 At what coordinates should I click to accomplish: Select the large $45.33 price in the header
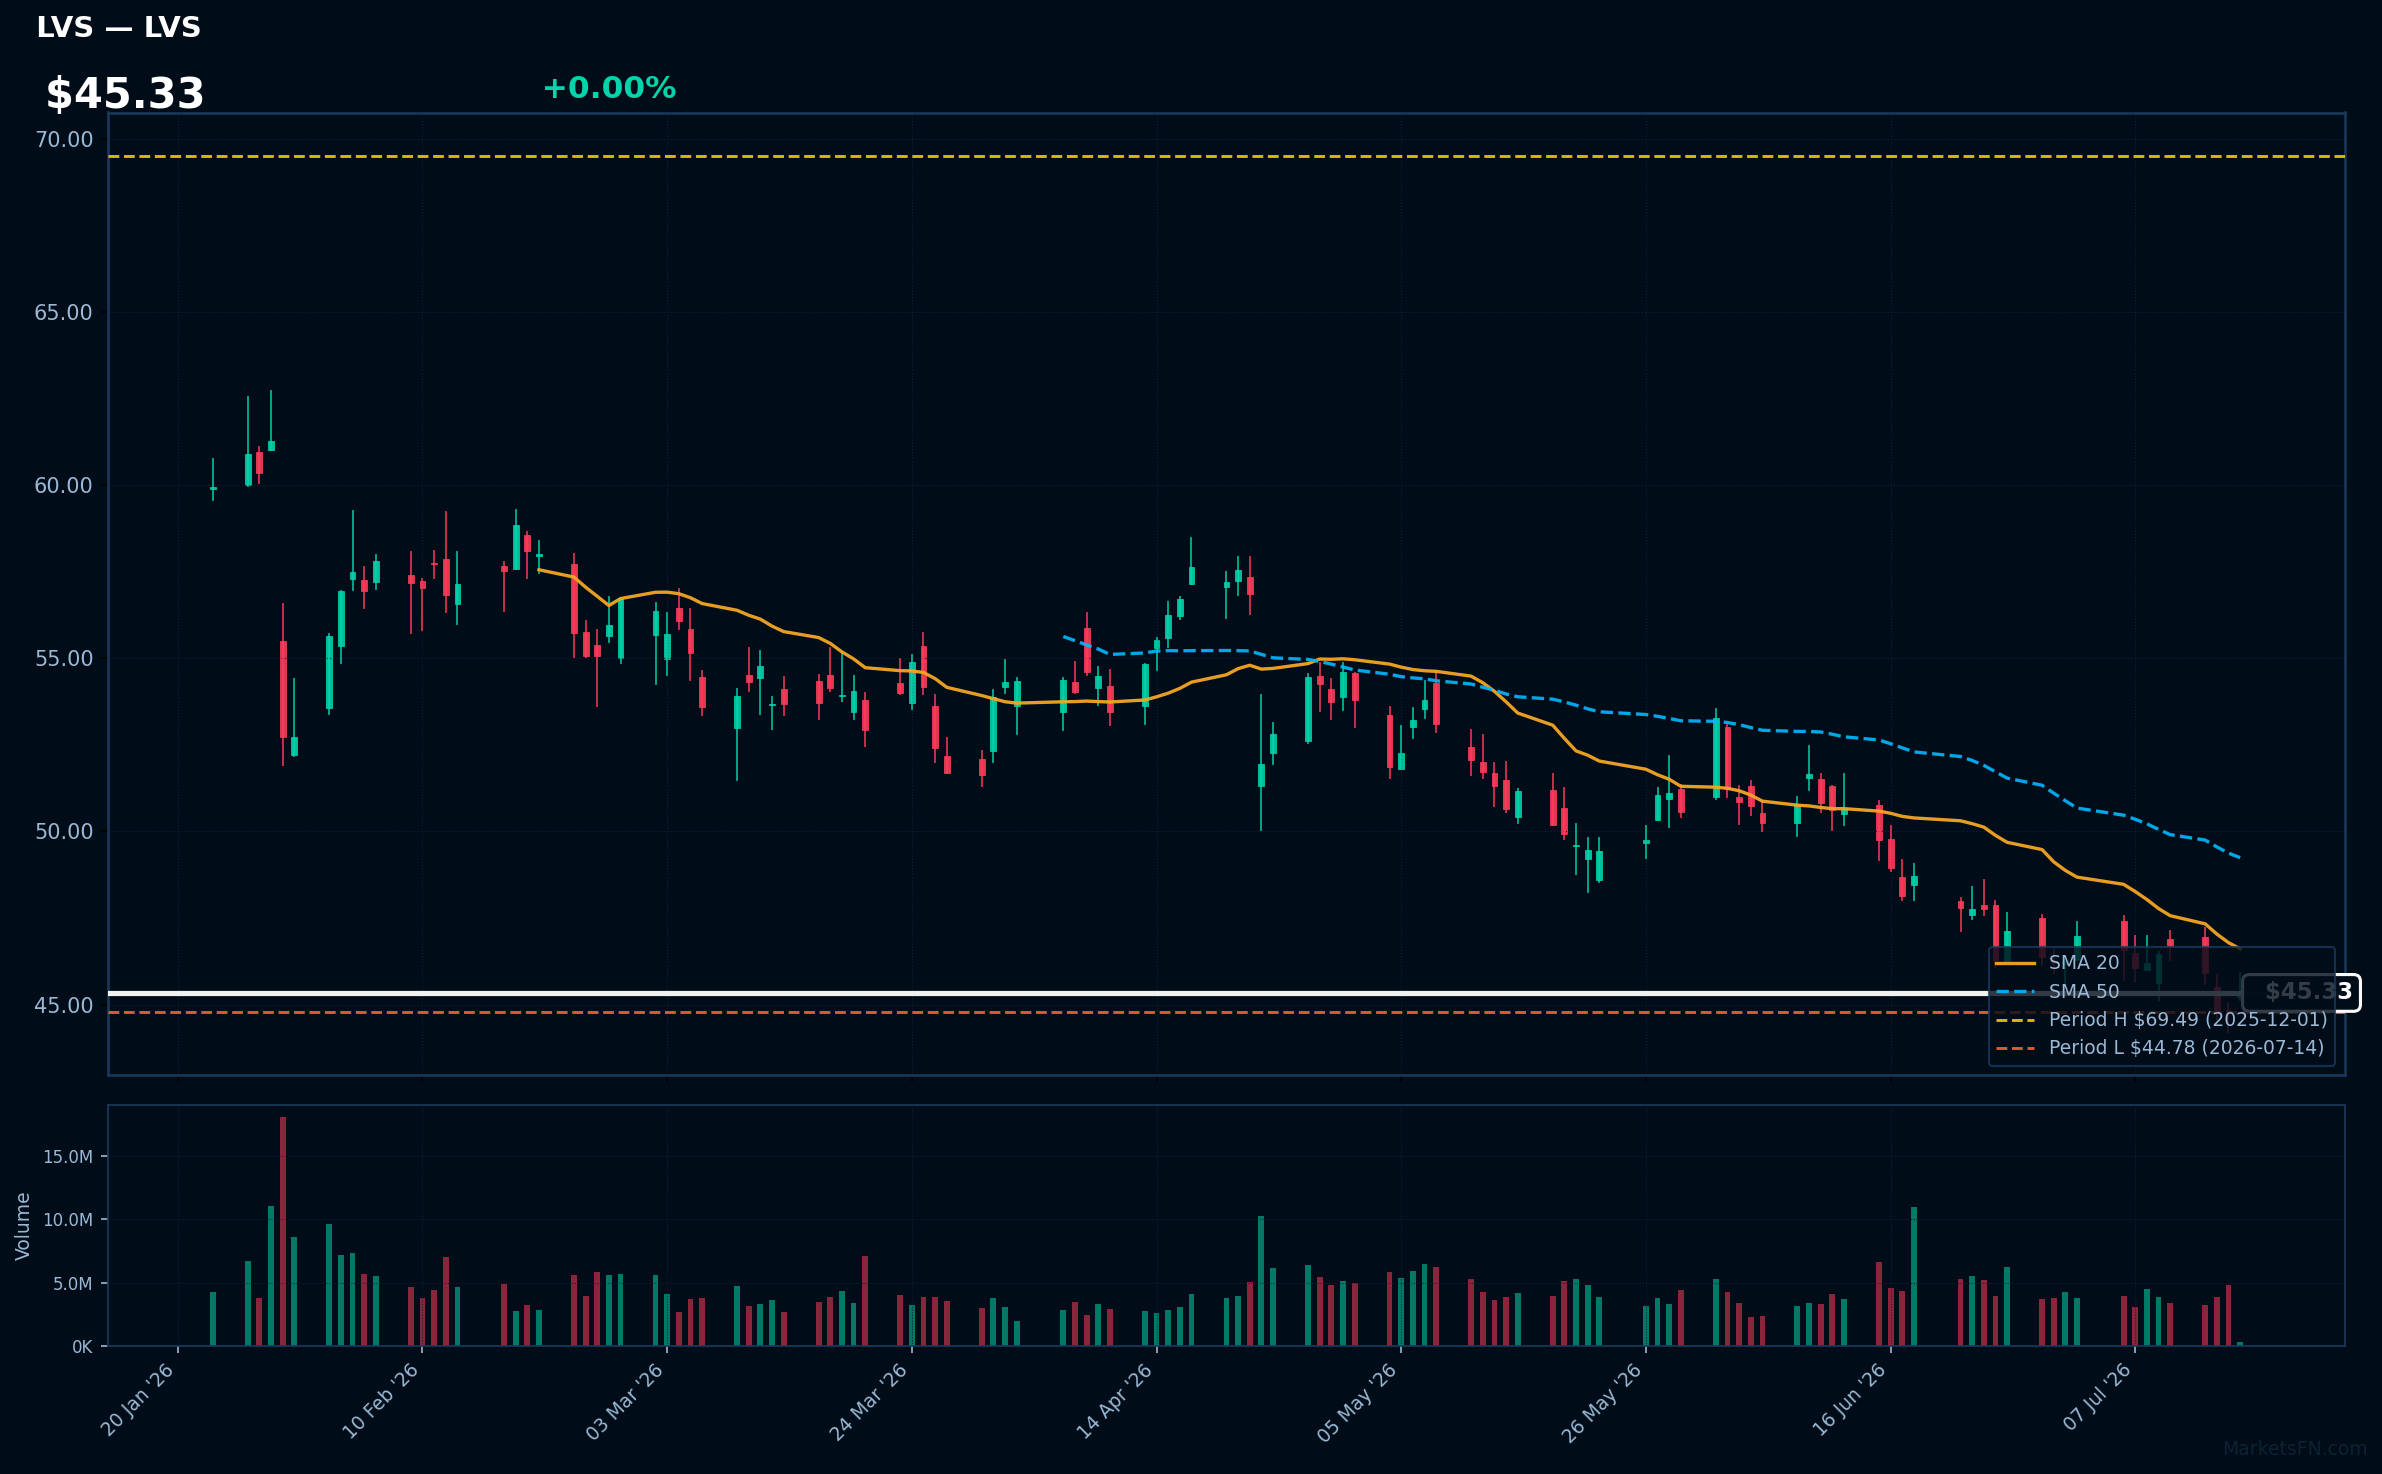[x=125, y=93]
